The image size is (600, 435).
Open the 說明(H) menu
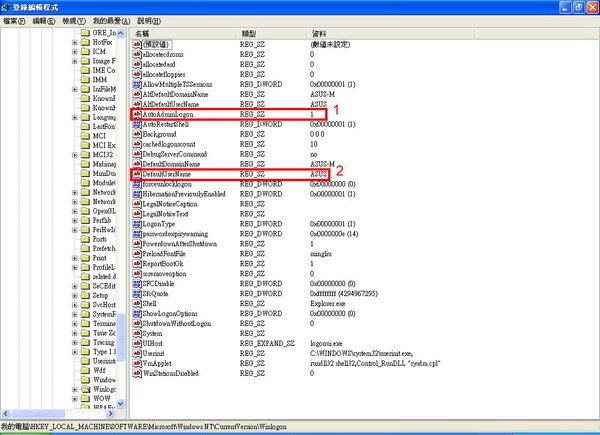click(149, 21)
